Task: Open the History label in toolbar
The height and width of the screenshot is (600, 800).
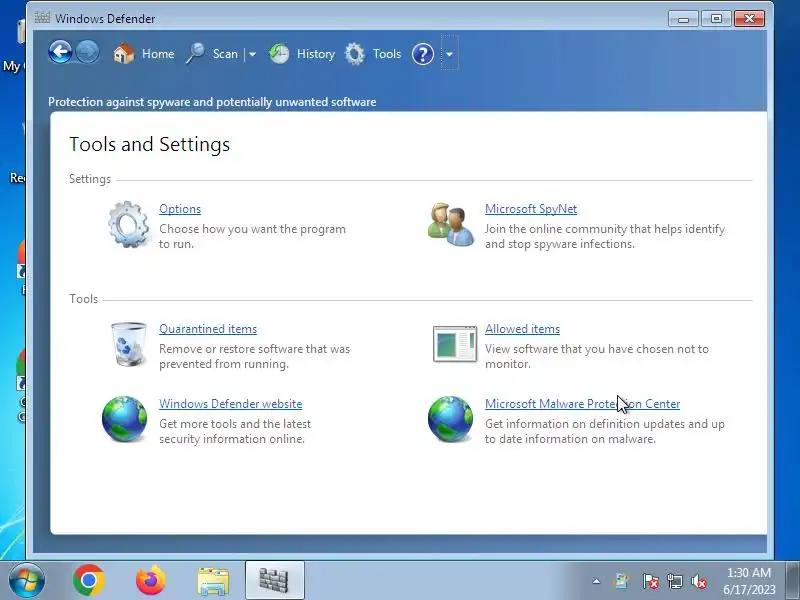Action: click(x=316, y=54)
